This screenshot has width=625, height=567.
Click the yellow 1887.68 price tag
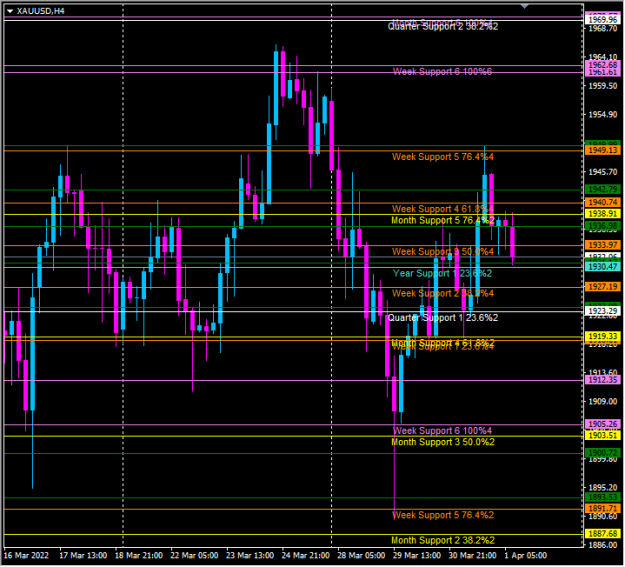pyautogui.click(x=603, y=534)
